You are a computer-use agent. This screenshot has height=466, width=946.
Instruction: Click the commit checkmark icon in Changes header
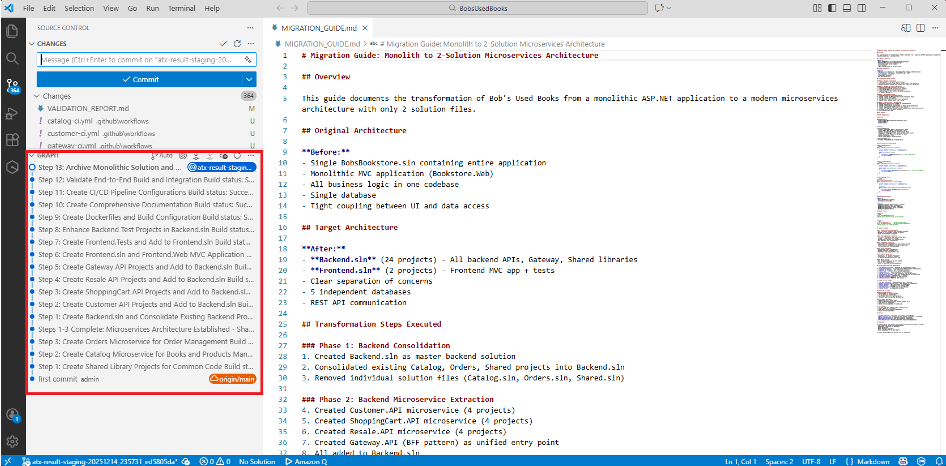(223, 43)
